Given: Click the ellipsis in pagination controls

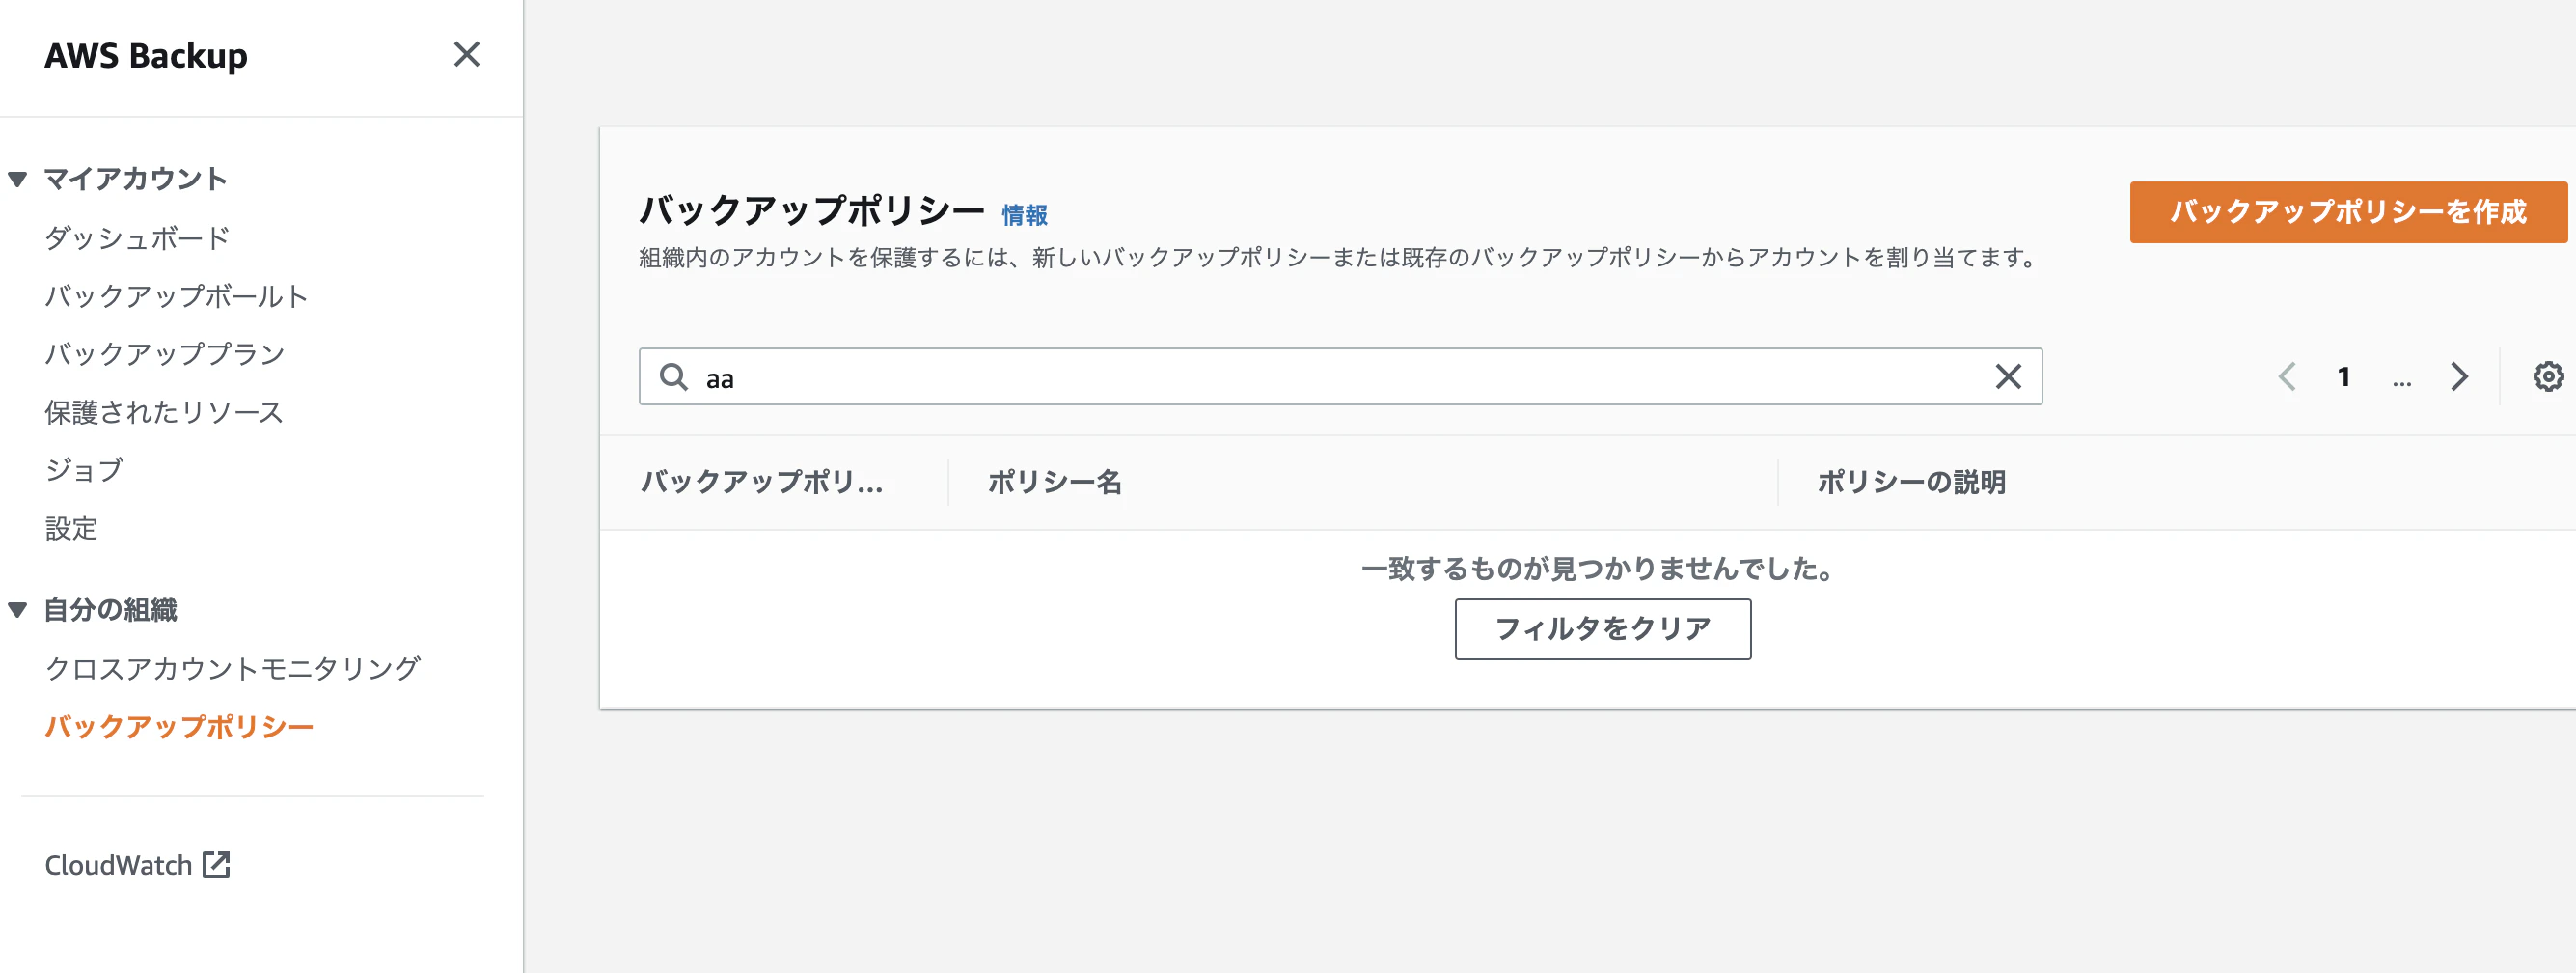Looking at the screenshot, I should [2402, 380].
